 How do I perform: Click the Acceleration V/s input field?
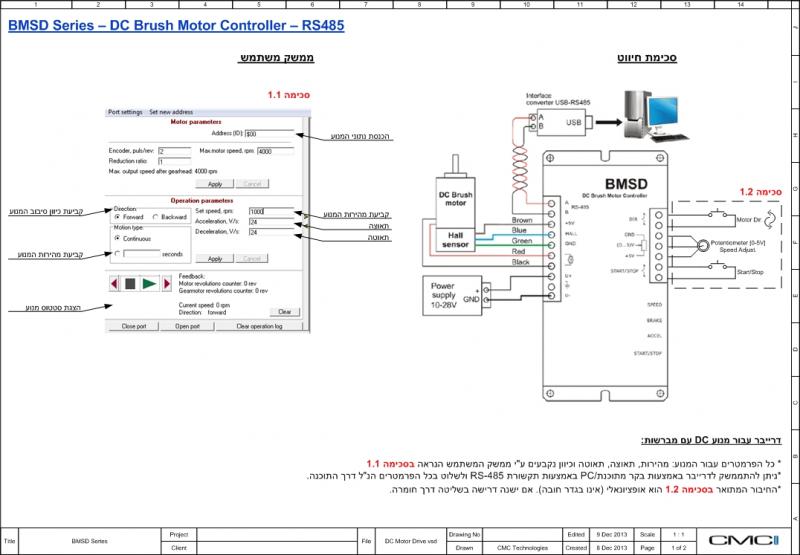[x=271, y=221]
